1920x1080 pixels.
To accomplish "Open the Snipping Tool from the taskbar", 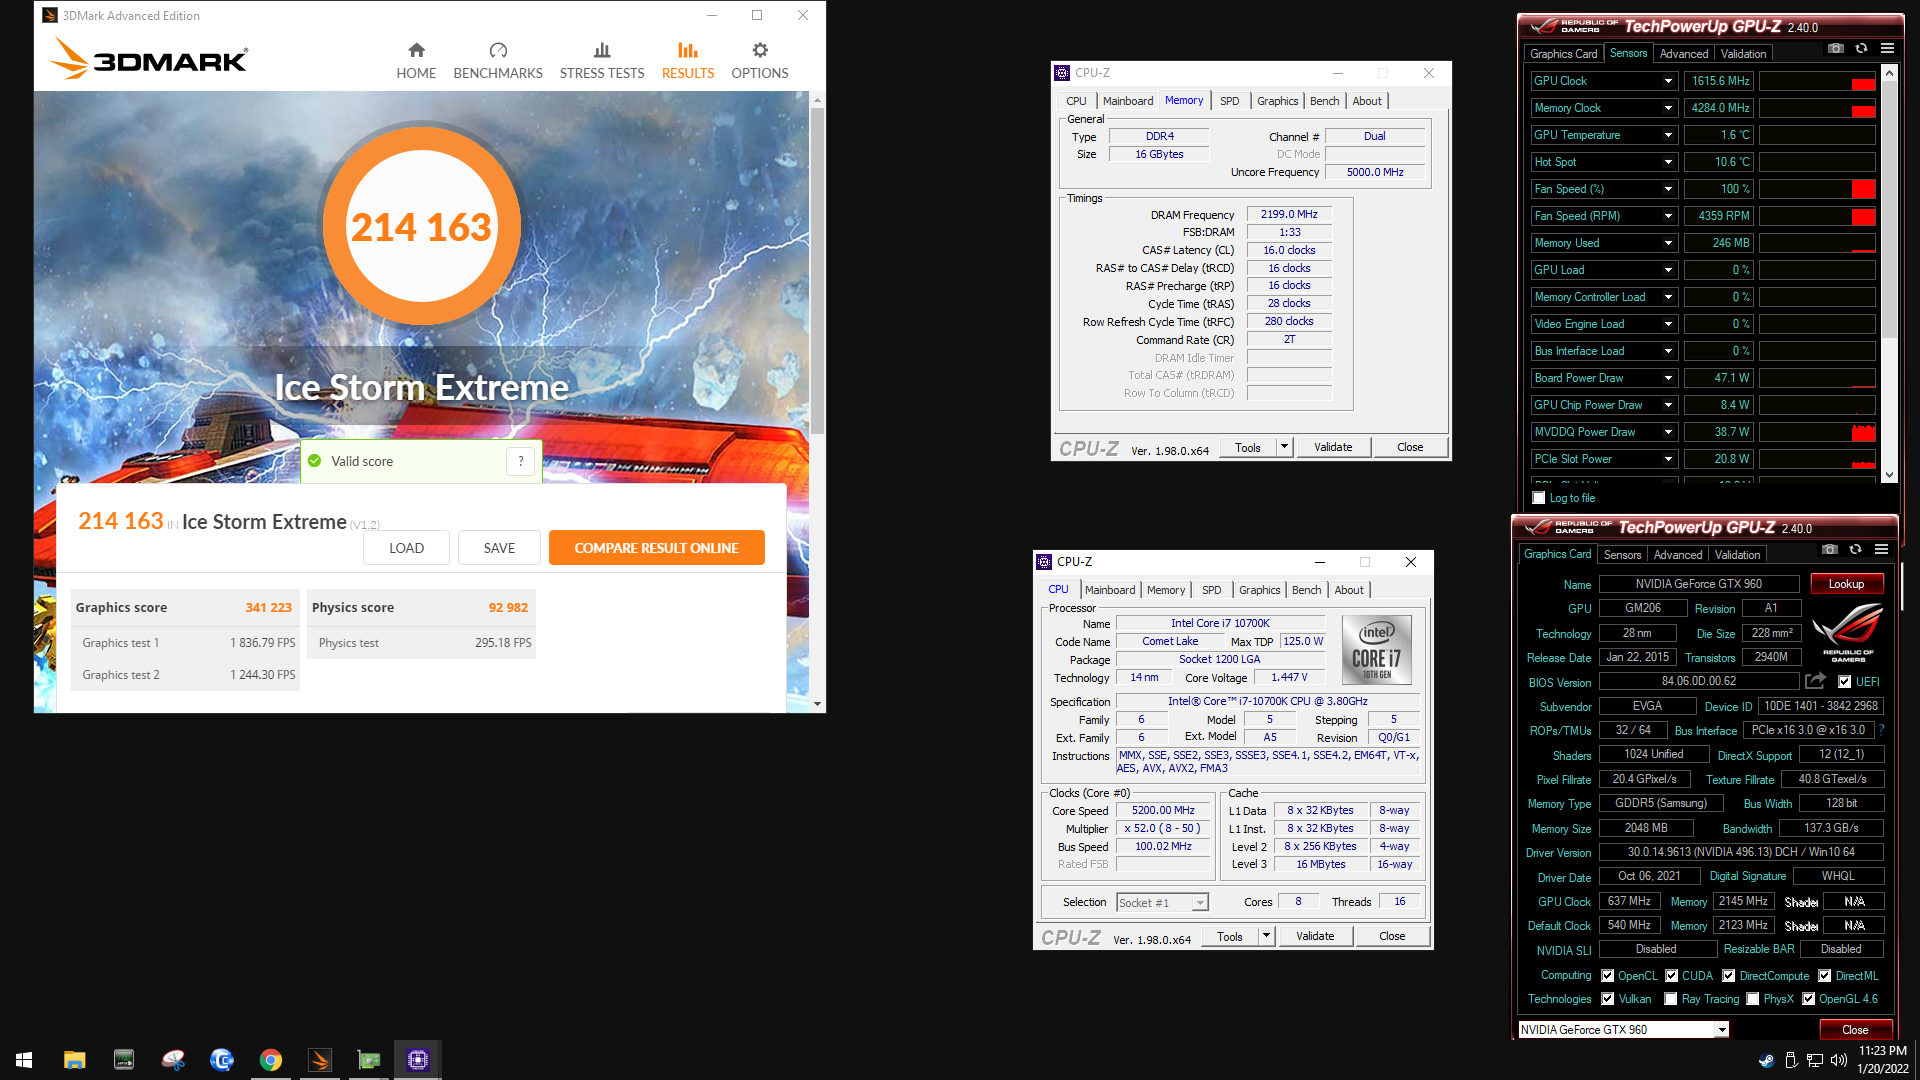I will click(173, 1060).
